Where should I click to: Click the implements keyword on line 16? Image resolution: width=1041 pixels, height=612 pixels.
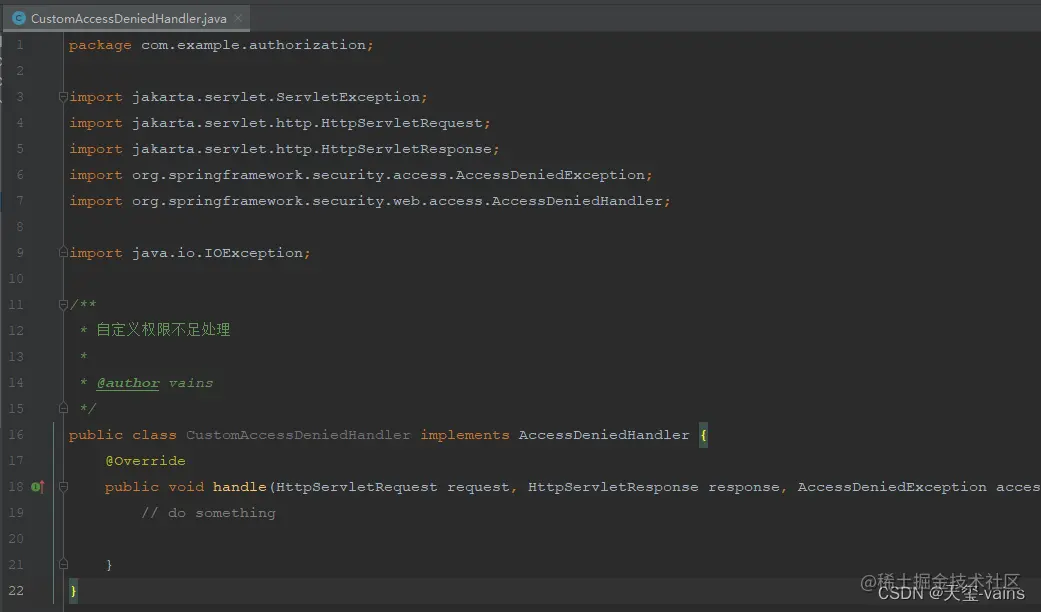[x=465, y=435]
